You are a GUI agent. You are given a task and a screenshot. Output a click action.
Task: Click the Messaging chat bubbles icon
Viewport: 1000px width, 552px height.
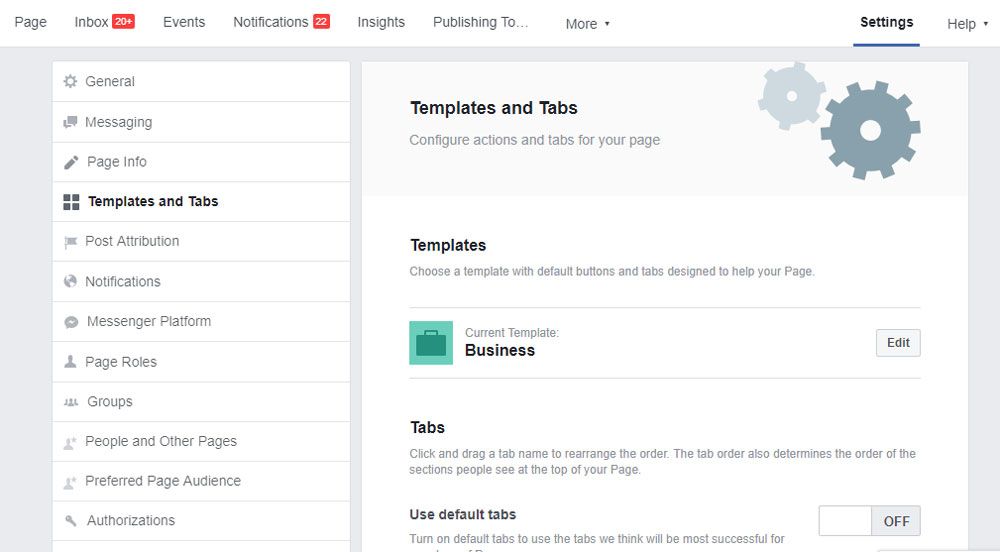click(70, 122)
